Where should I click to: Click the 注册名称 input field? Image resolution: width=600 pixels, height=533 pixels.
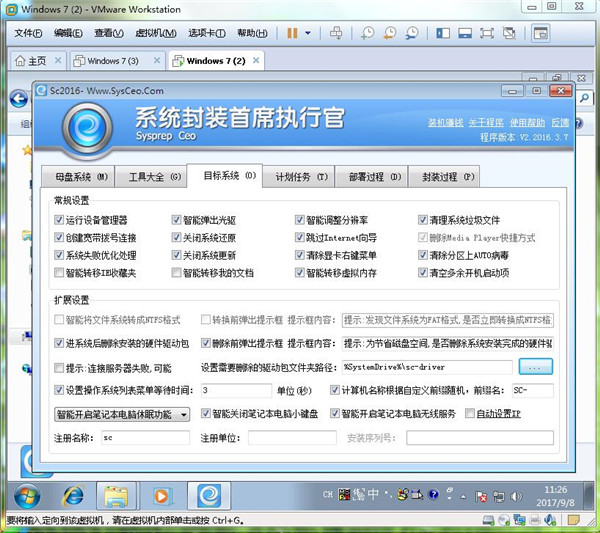click(x=145, y=438)
